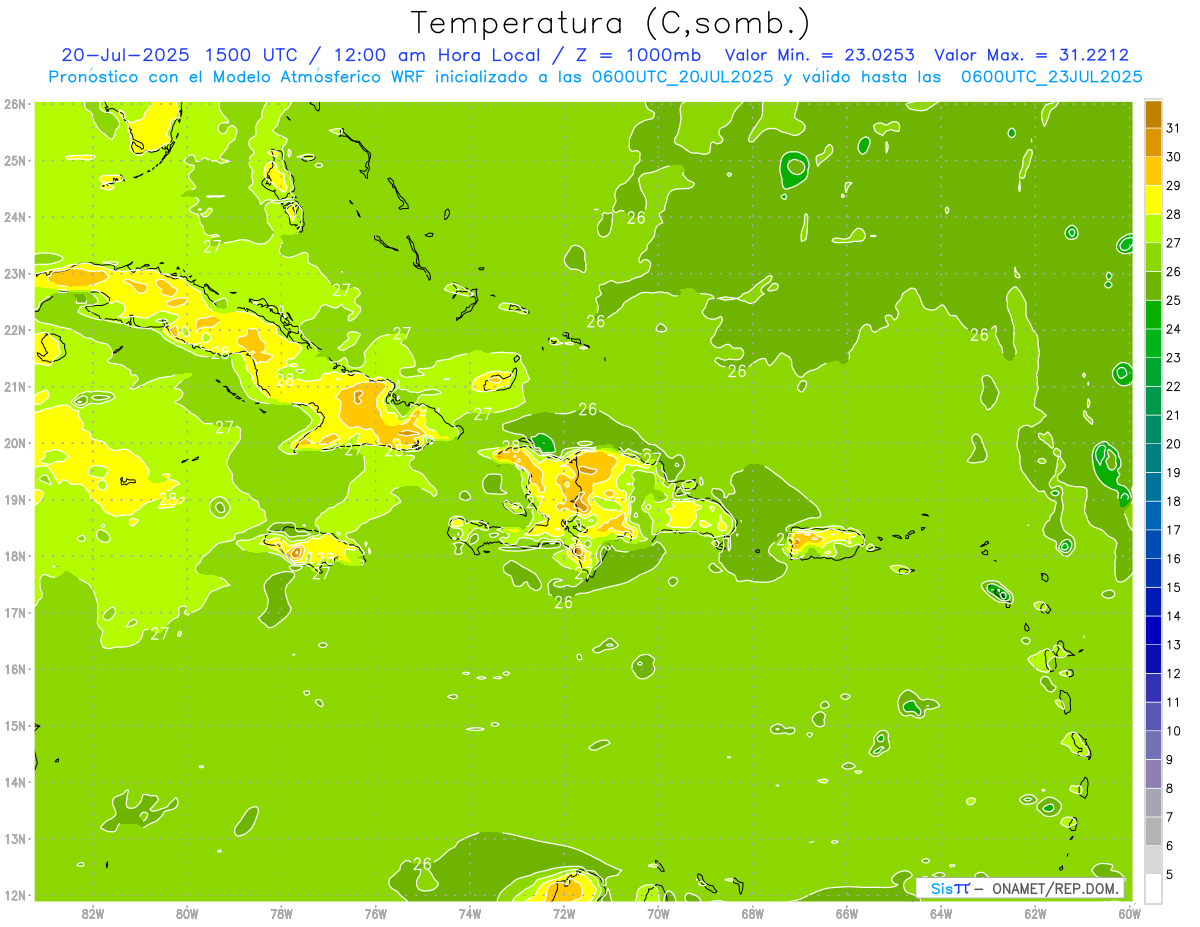Click the 82W longitude axis label
Screen dimensions: 1200x927
point(93,913)
